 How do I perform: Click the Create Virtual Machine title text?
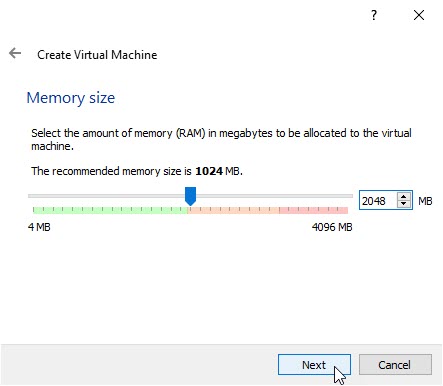click(97, 55)
